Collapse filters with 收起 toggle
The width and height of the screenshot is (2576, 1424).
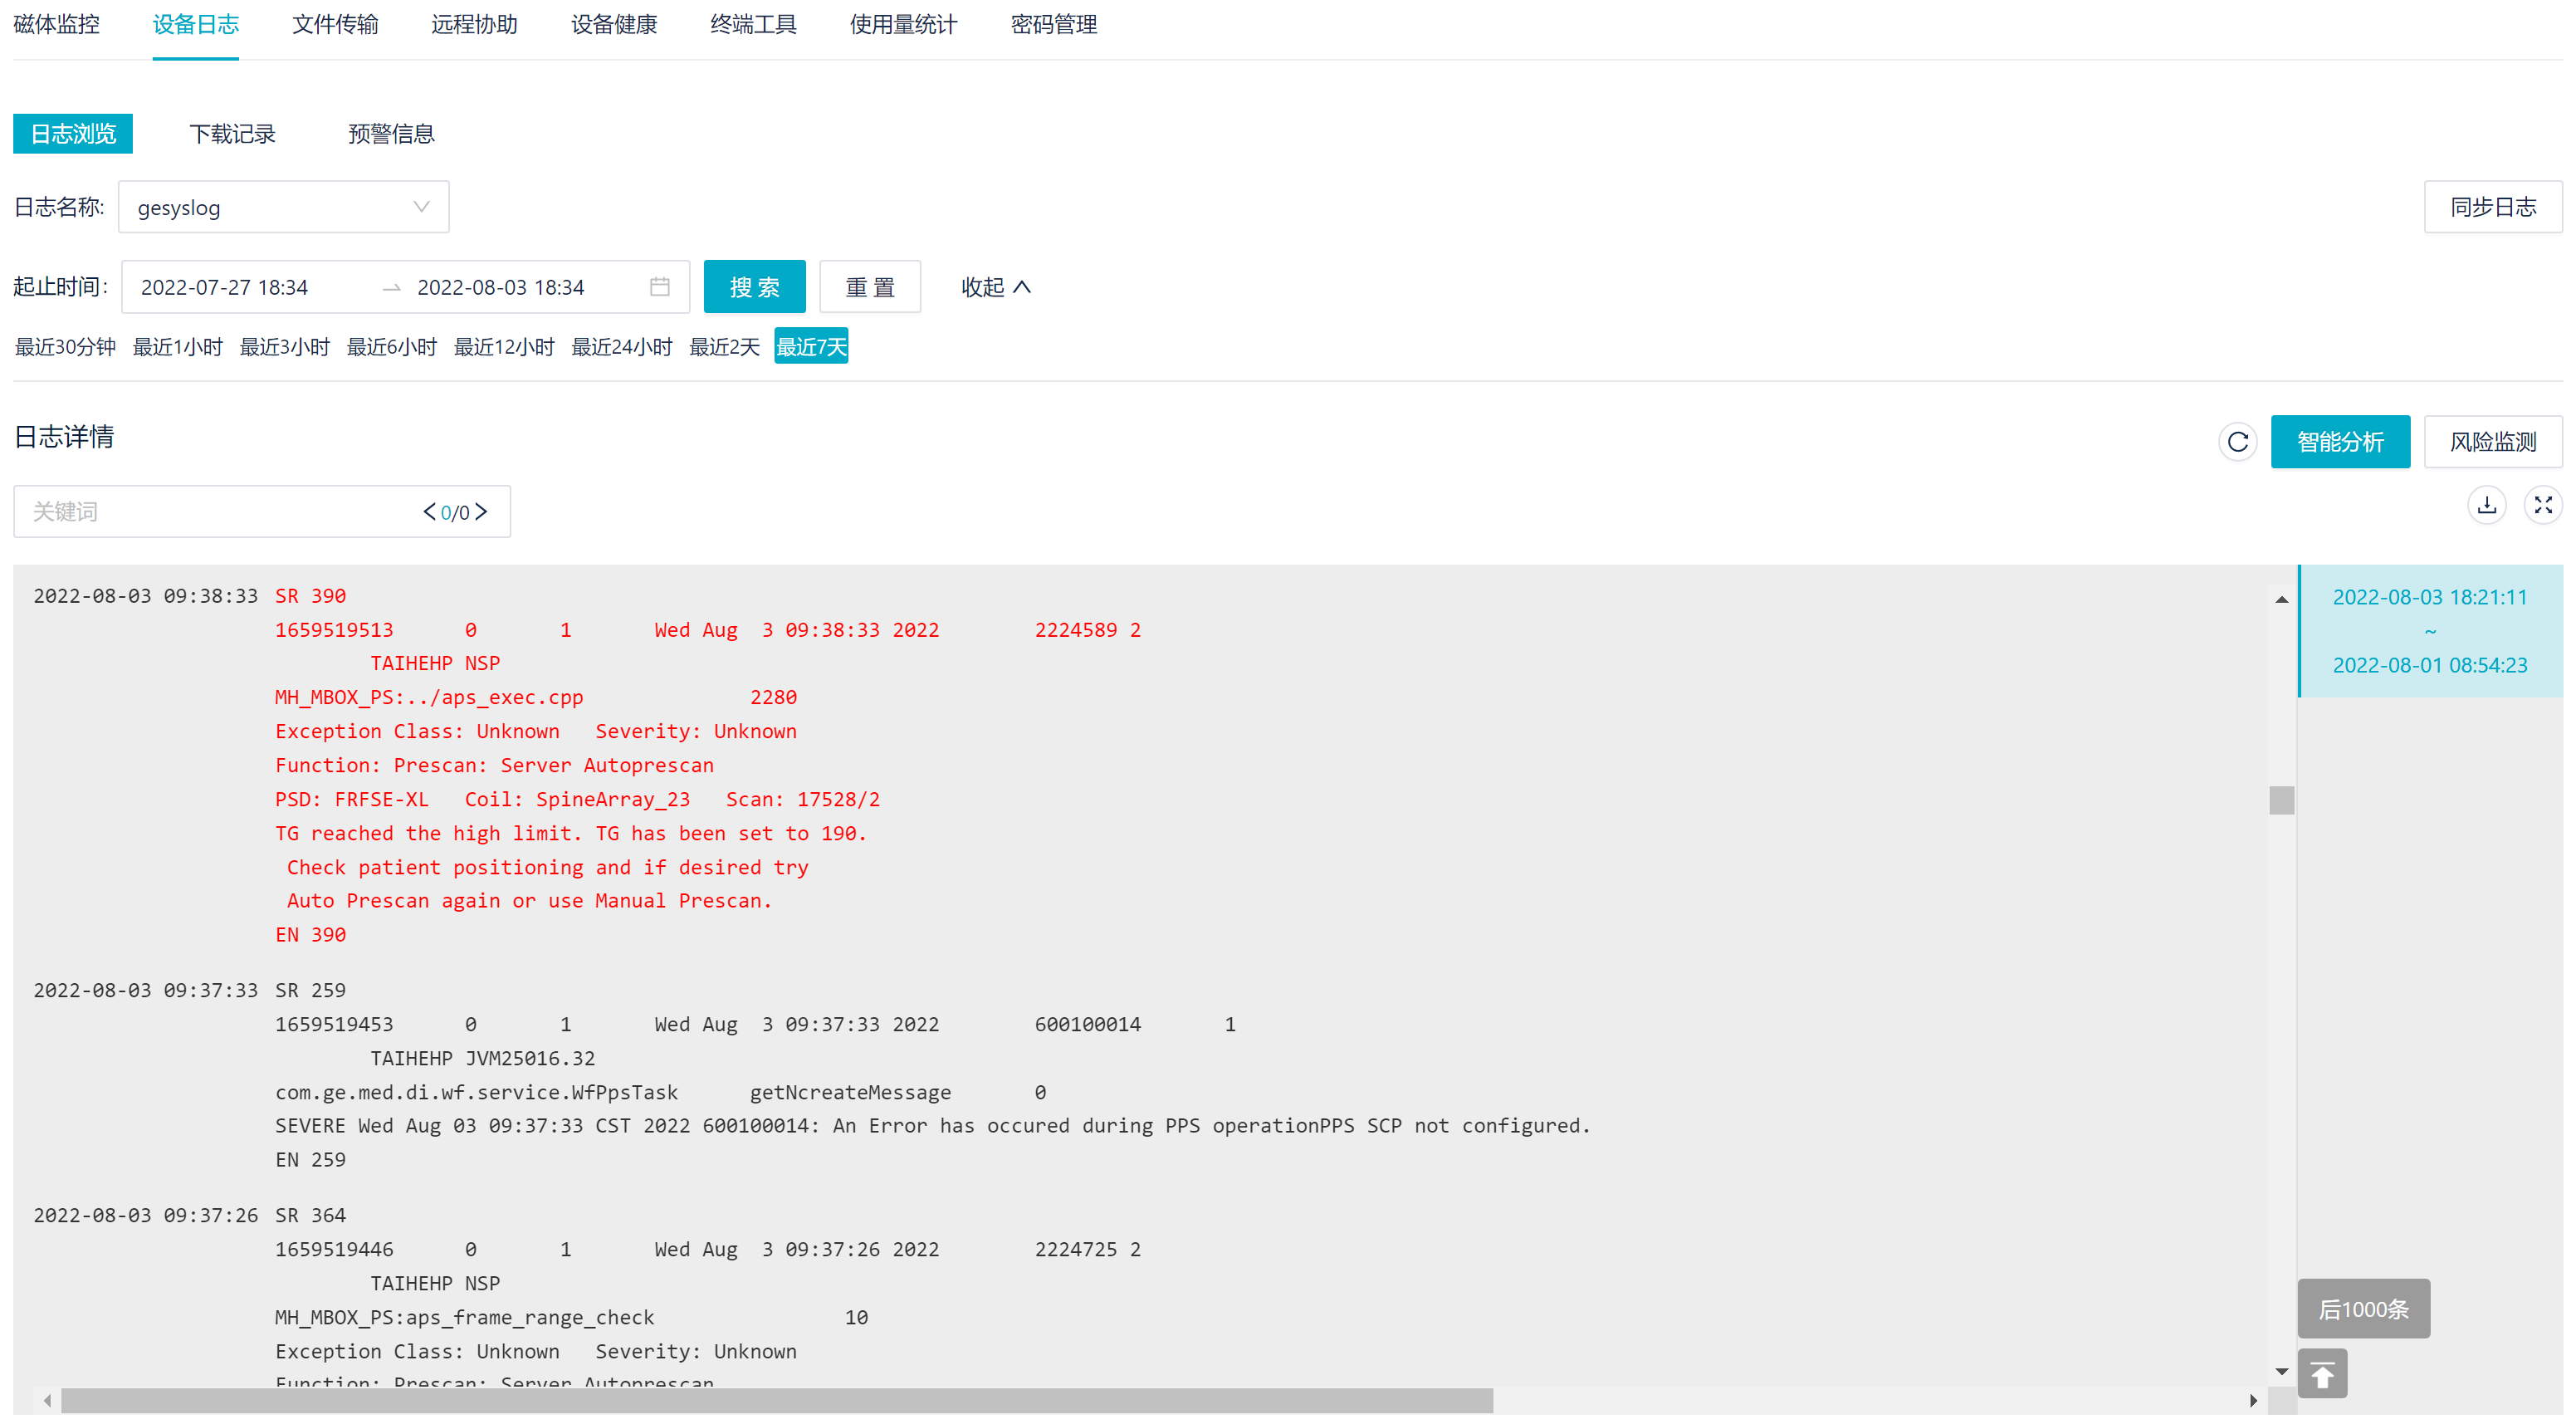(x=995, y=287)
